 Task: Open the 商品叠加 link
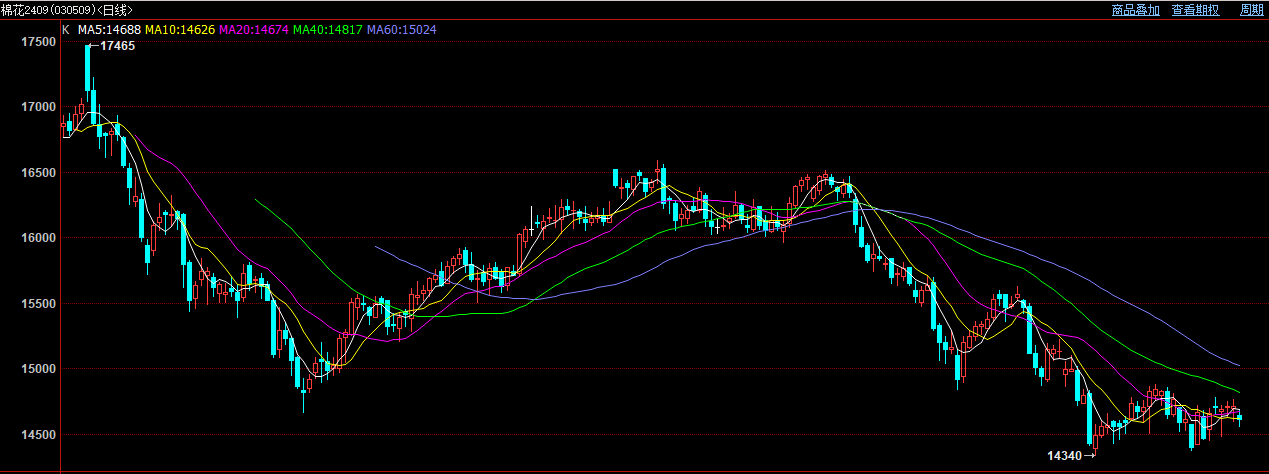tap(1135, 10)
